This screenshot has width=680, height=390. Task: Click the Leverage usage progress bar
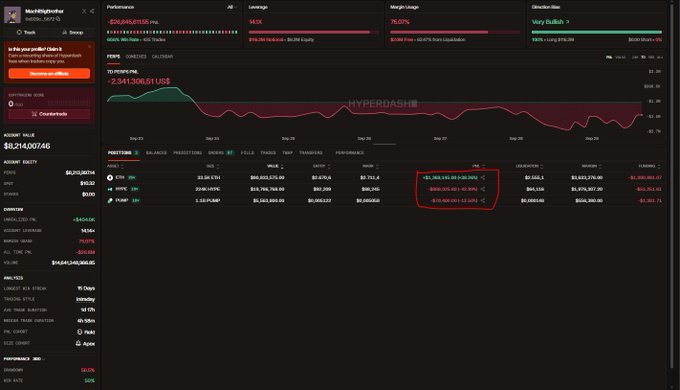(x=314, y=32)
